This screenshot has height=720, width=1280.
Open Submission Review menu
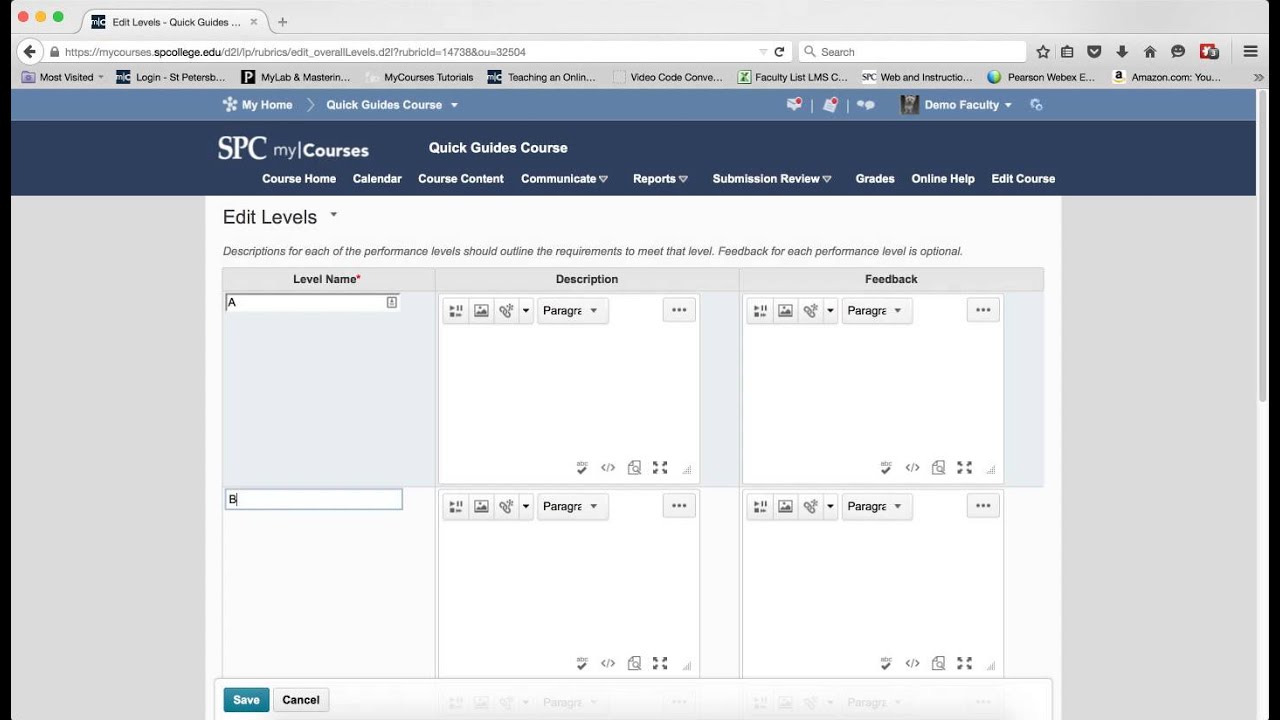772,179
